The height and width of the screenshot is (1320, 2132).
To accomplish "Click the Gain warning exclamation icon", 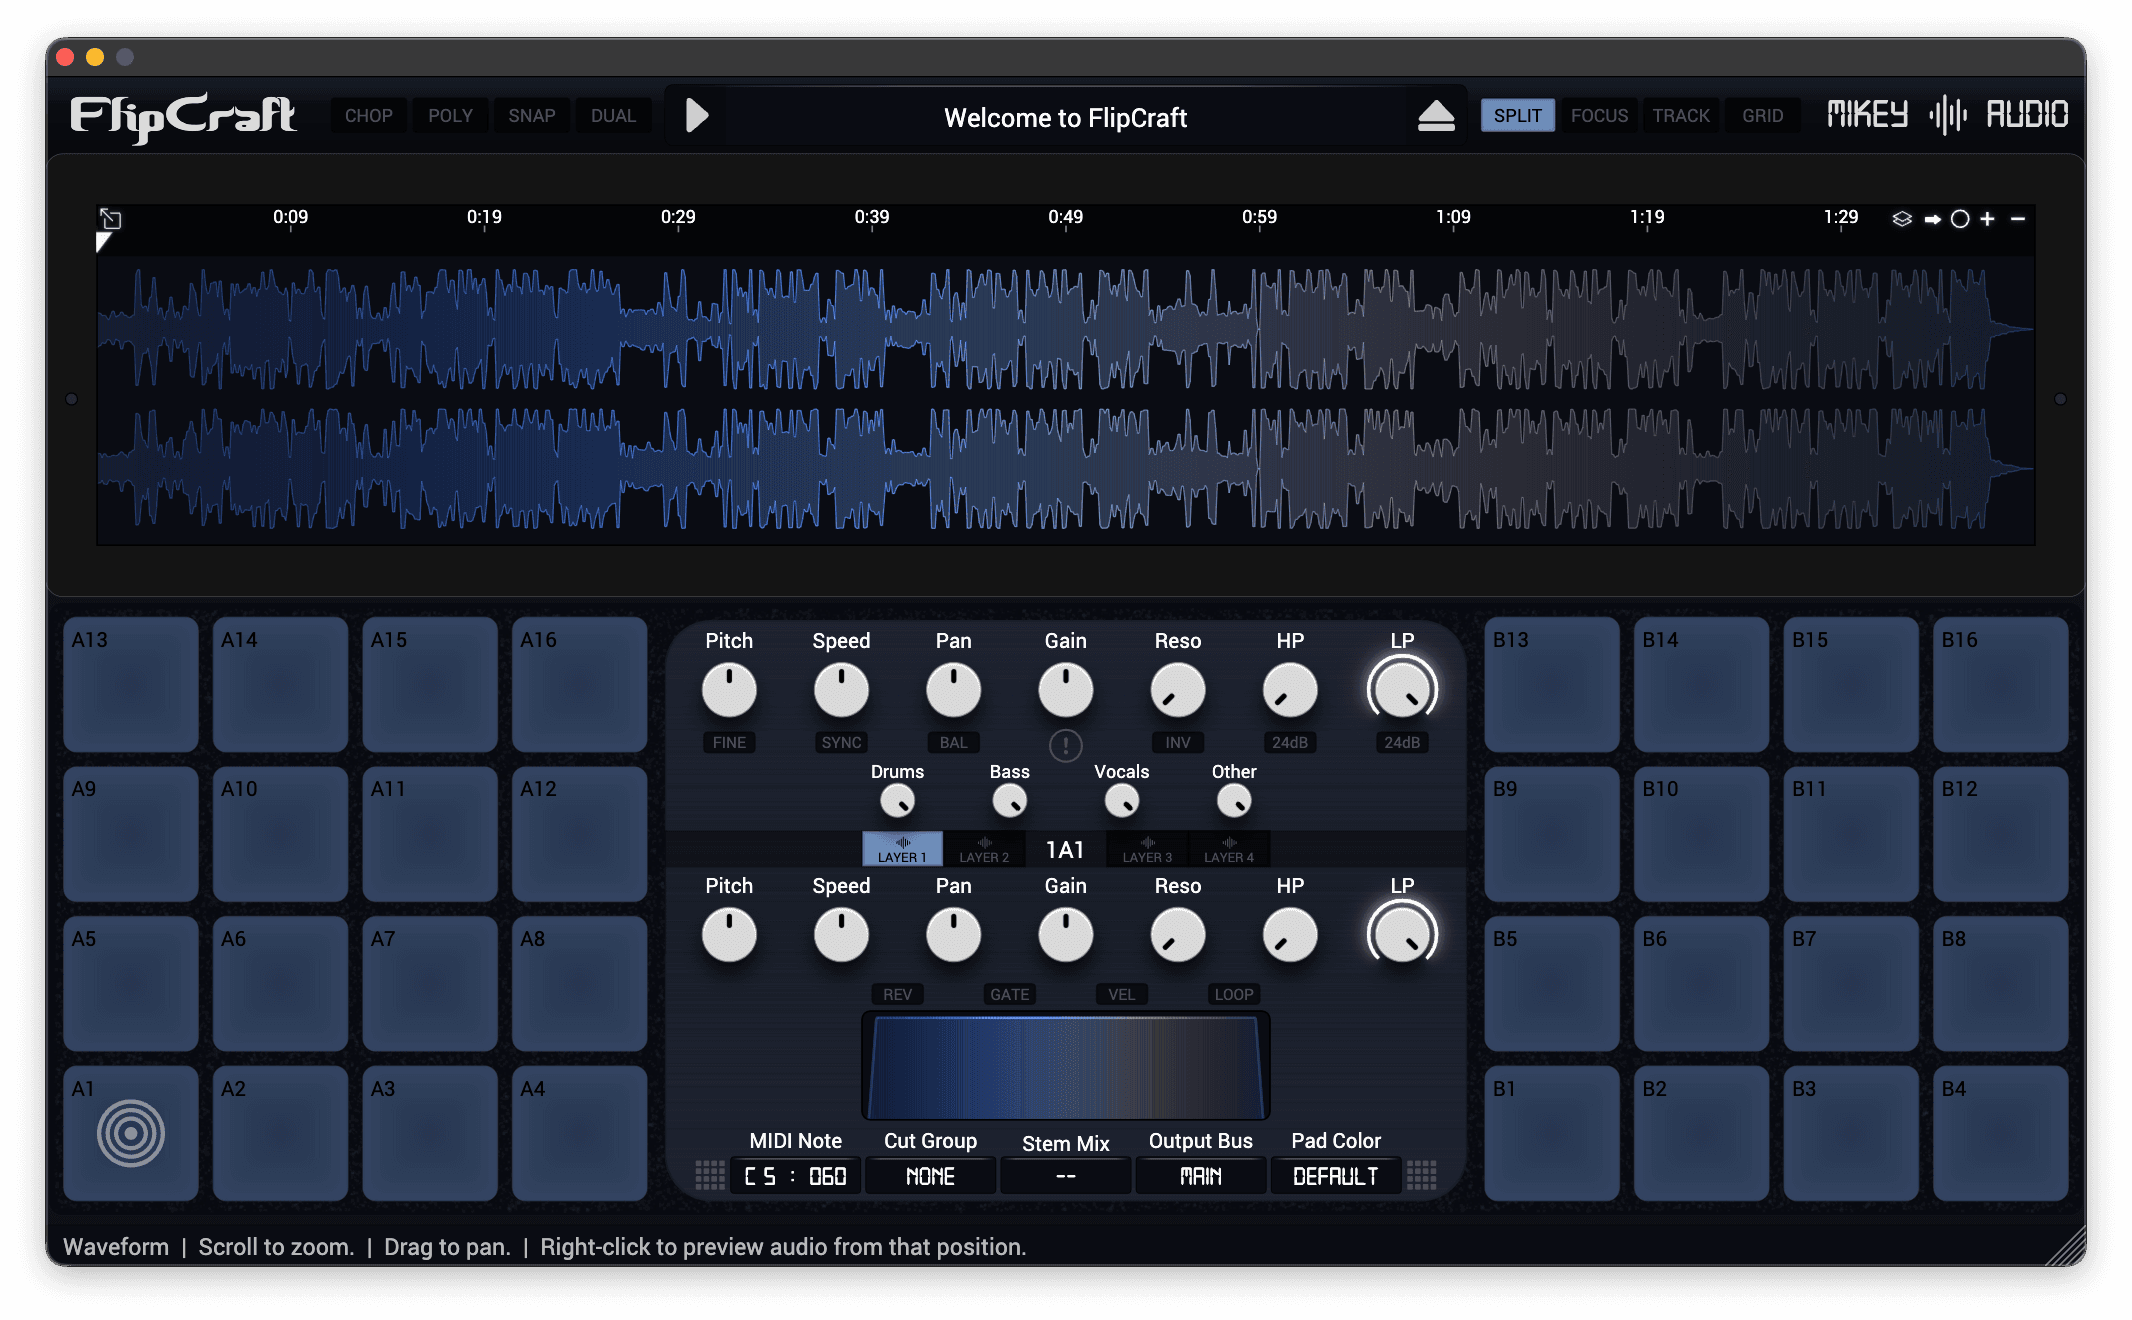I will [x=1065, y=745].
